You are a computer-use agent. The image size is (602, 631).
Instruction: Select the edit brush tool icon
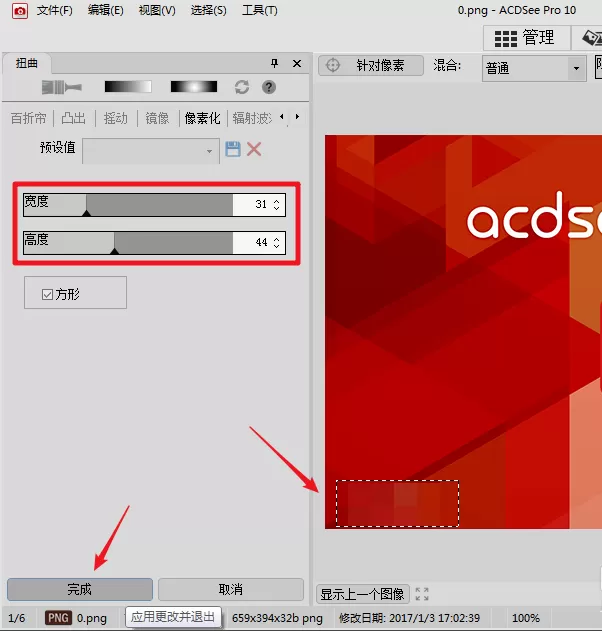[62, 87]
